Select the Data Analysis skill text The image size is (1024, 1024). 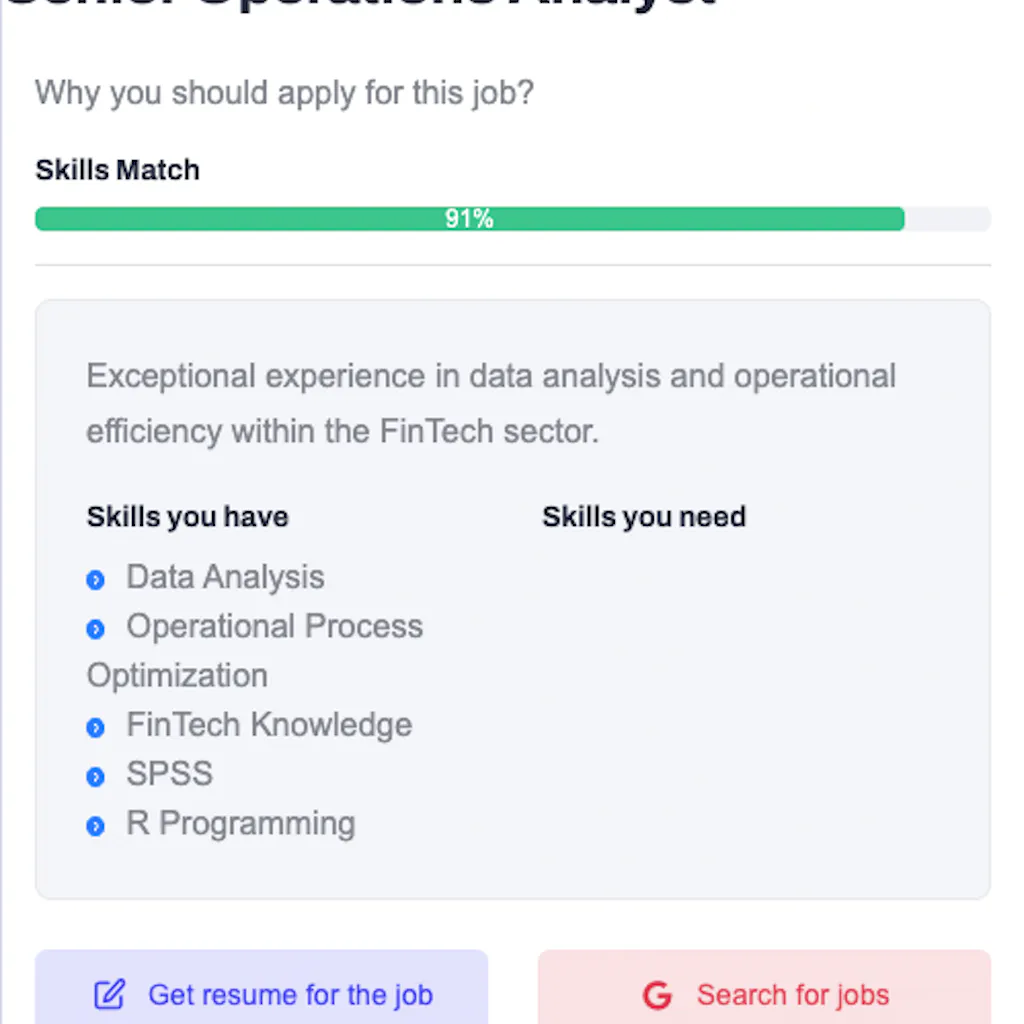(225, 577)
